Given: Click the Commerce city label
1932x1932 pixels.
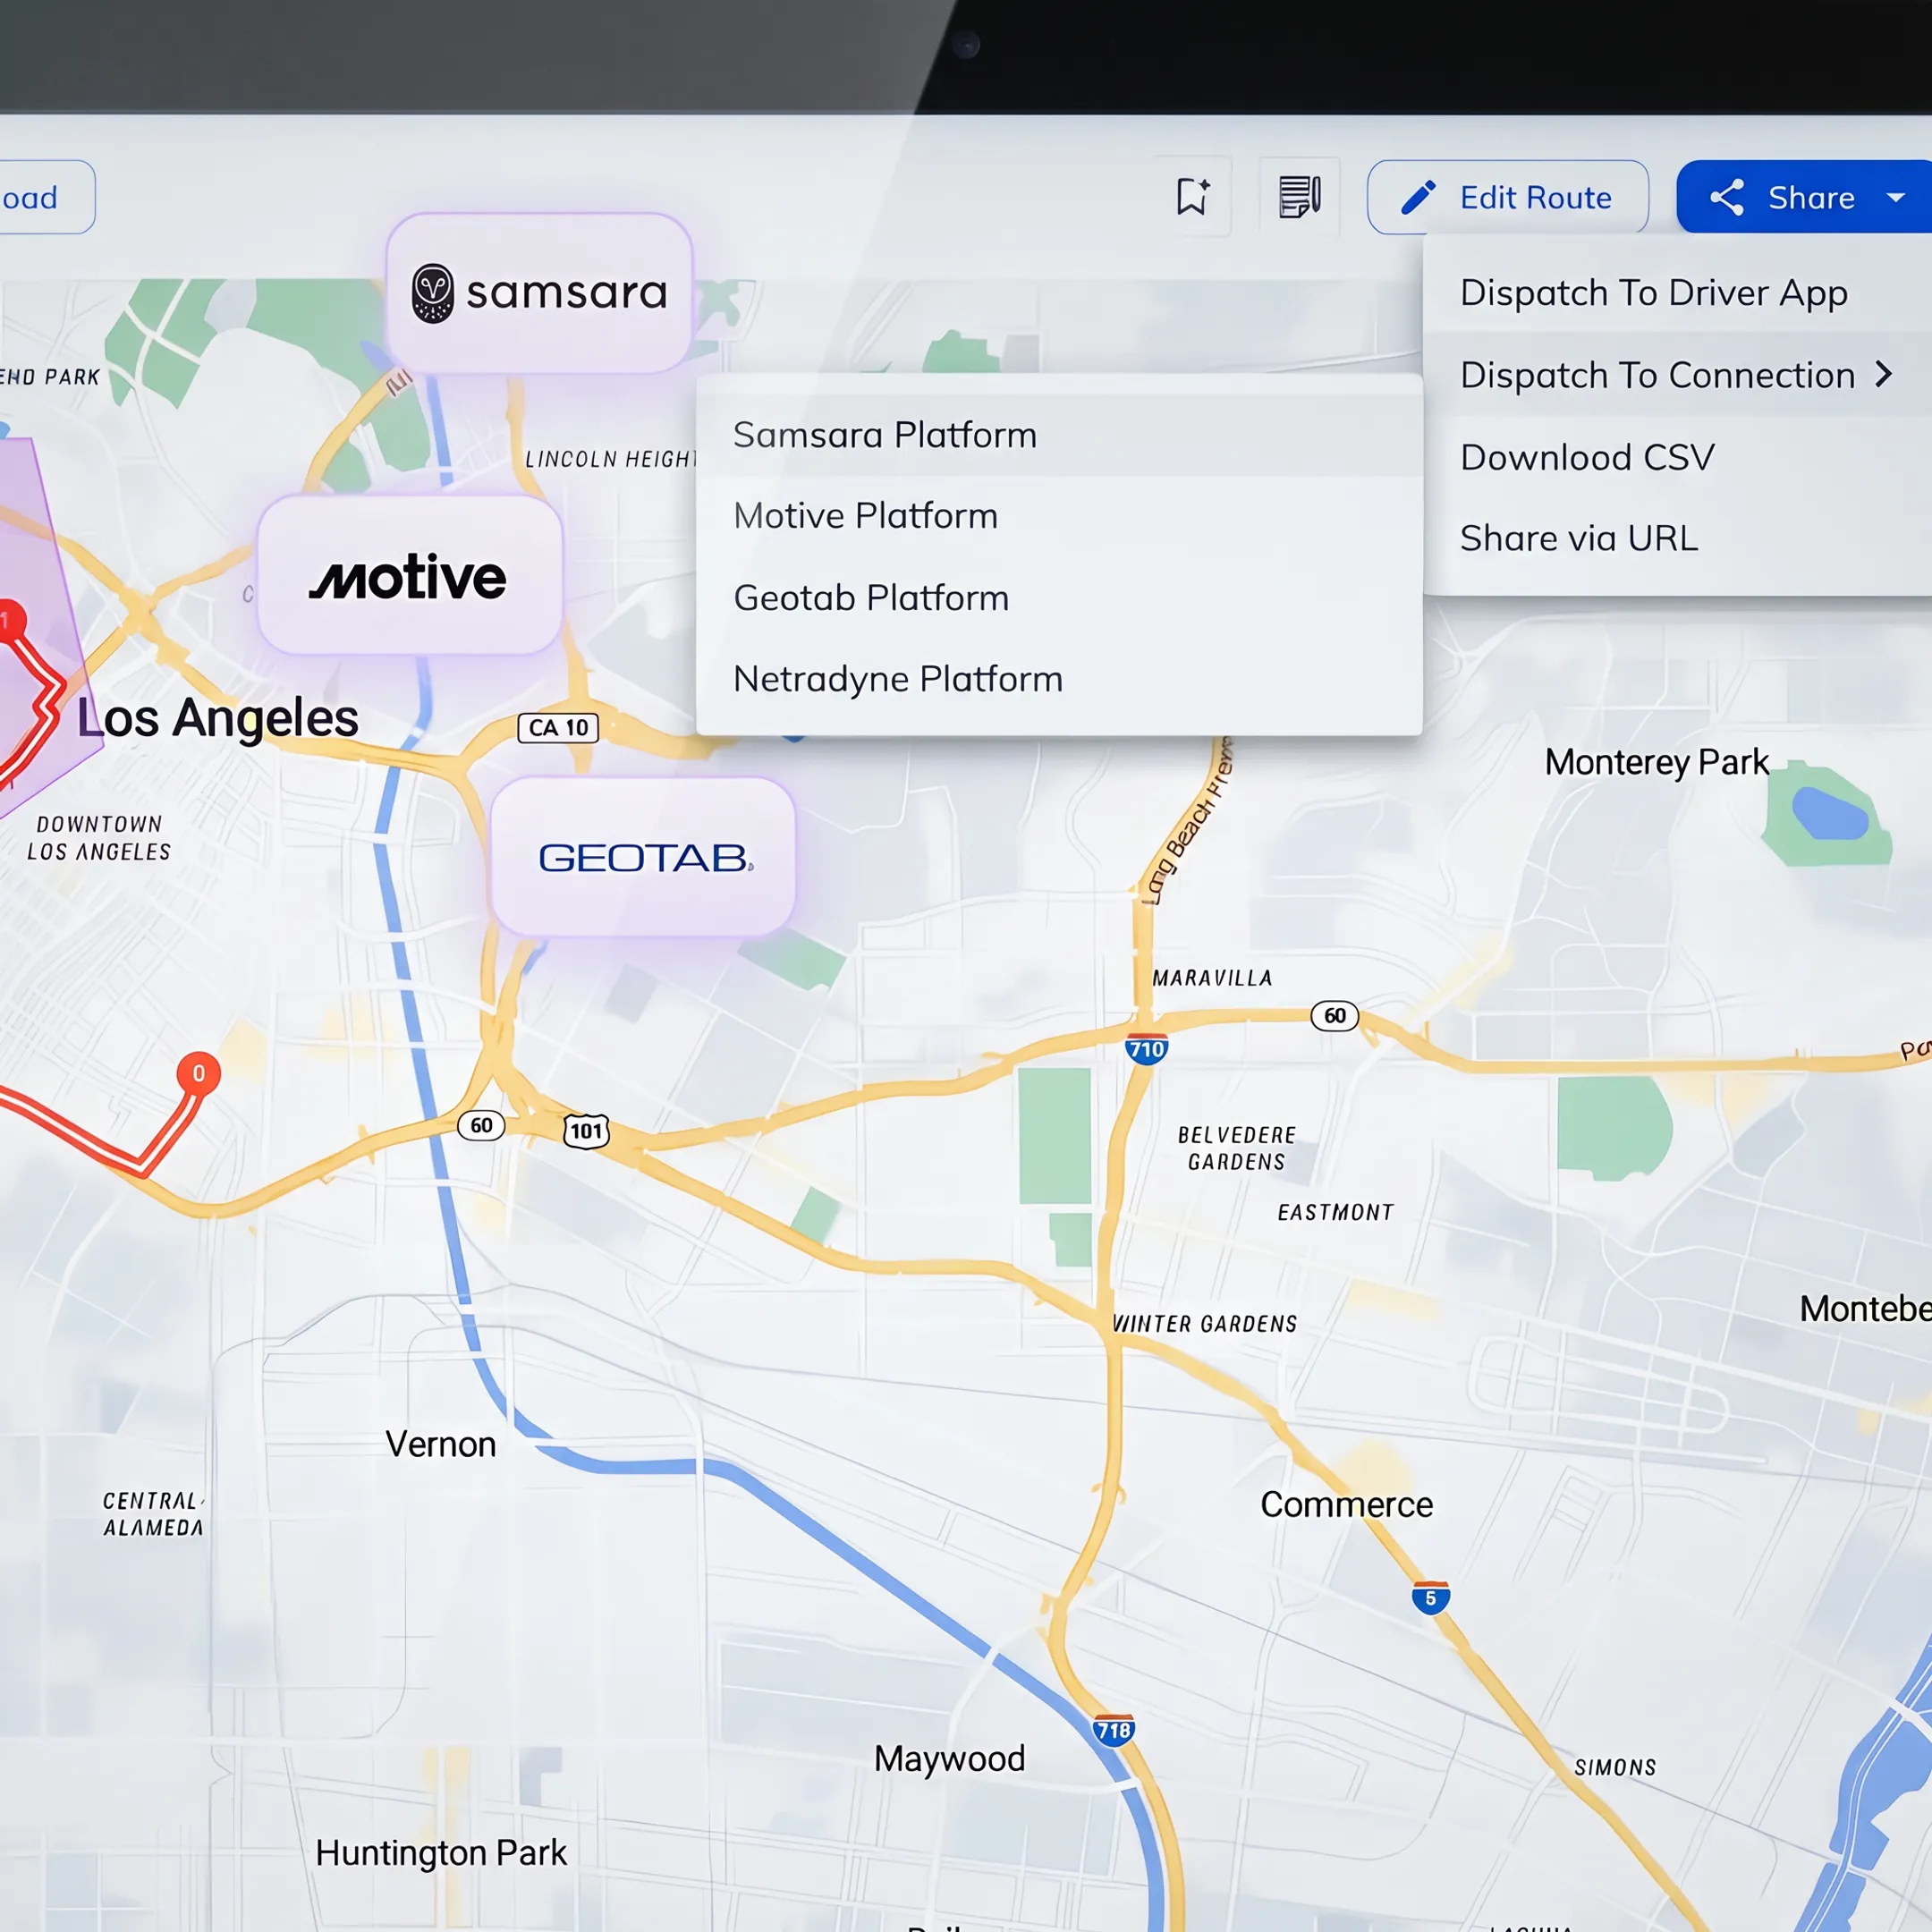Looking at the screenshot, I should point(1346,1504).
